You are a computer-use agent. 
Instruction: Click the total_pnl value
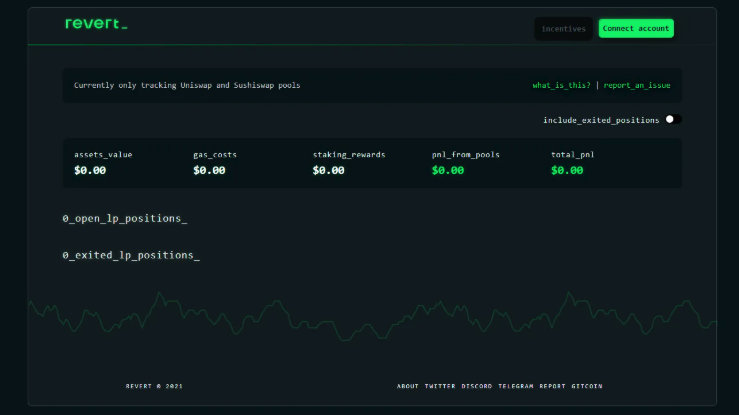coord(567,170)
